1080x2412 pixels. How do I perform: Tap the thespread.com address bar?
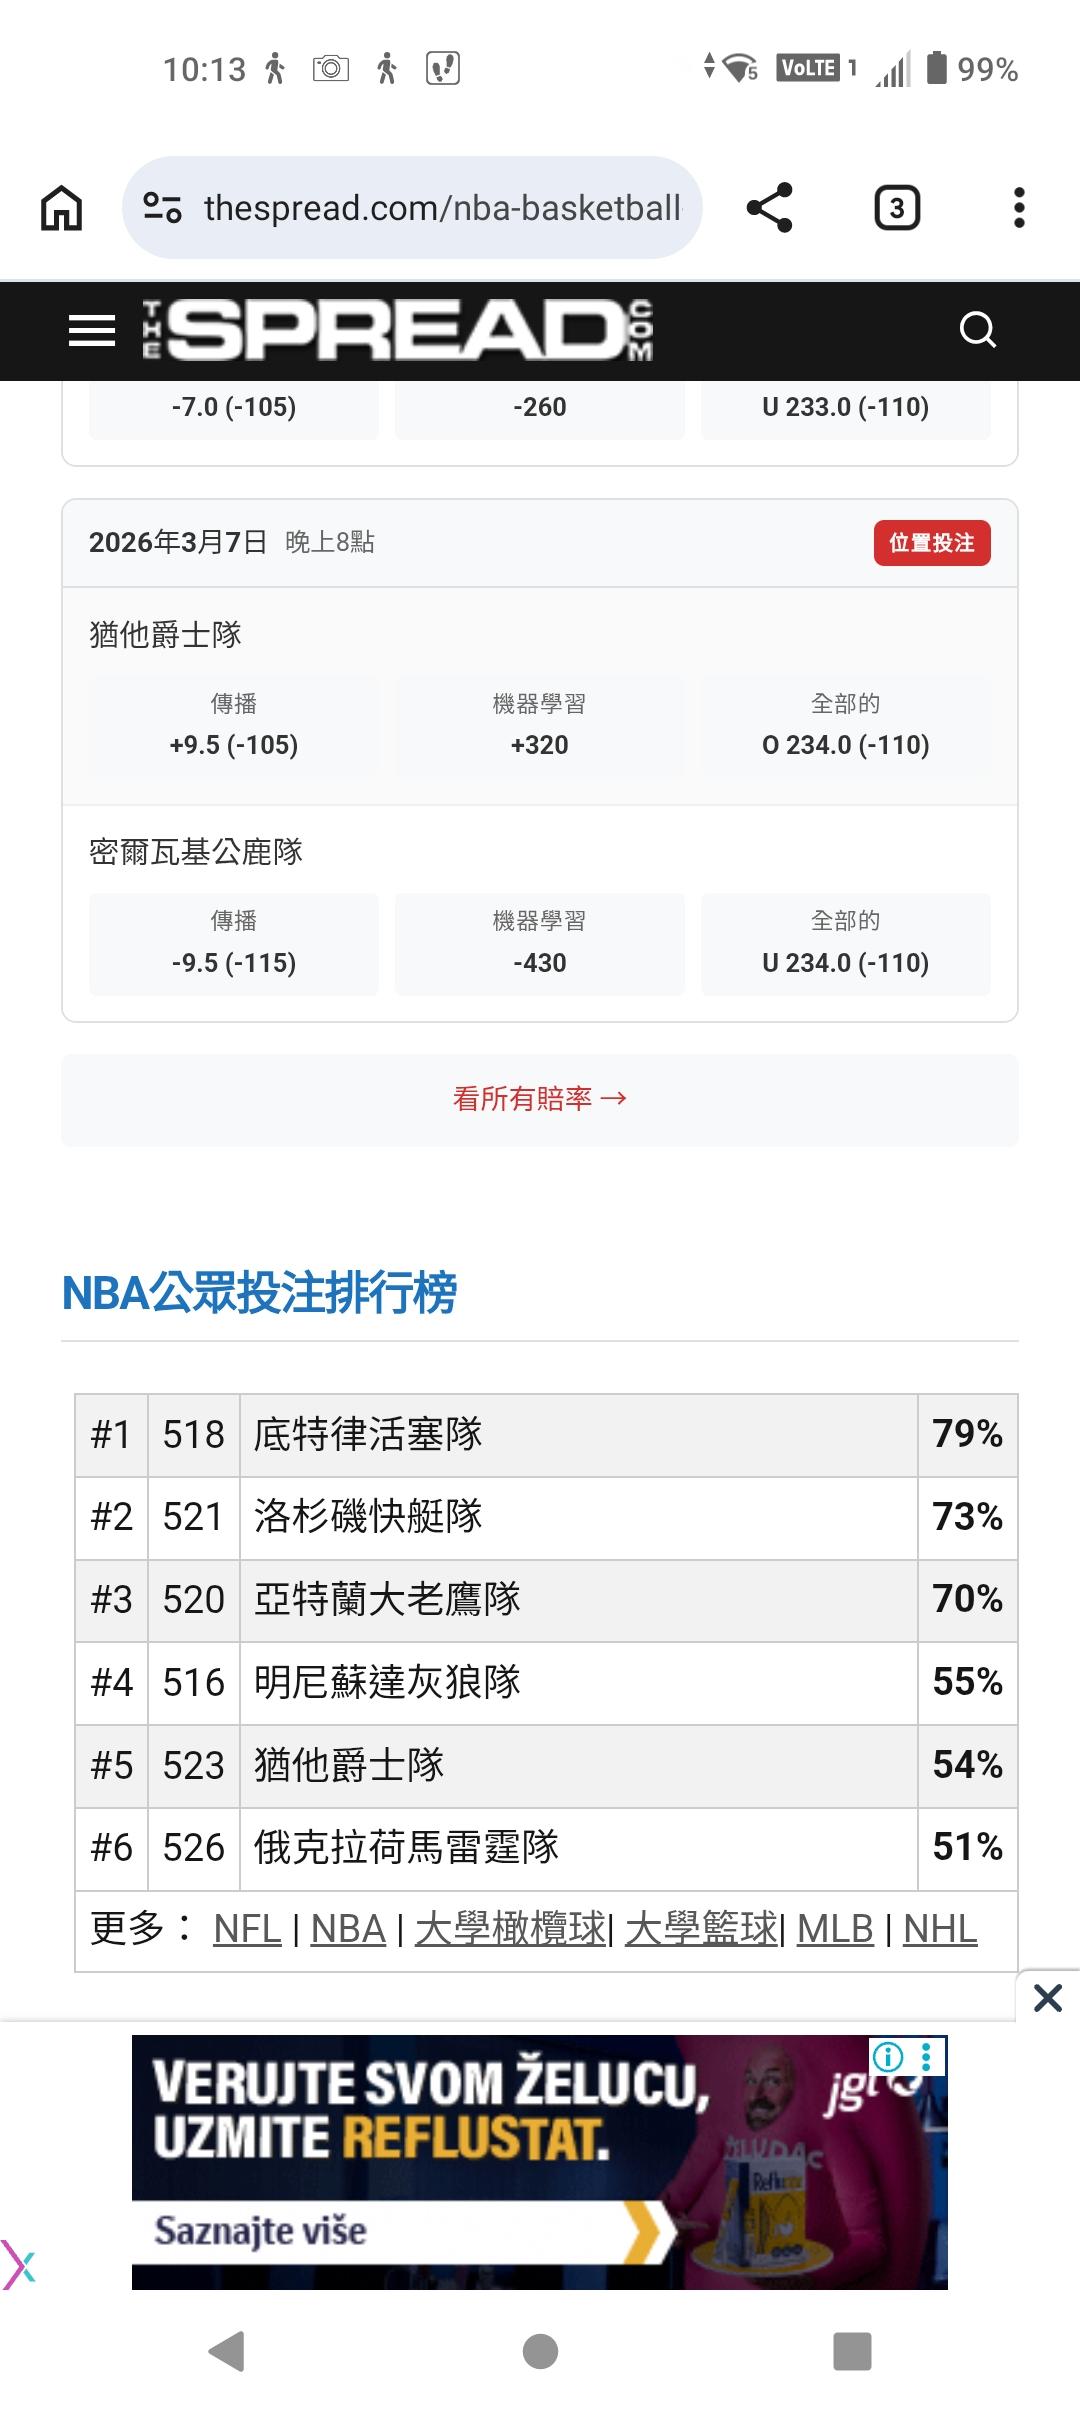pos(442,208)
